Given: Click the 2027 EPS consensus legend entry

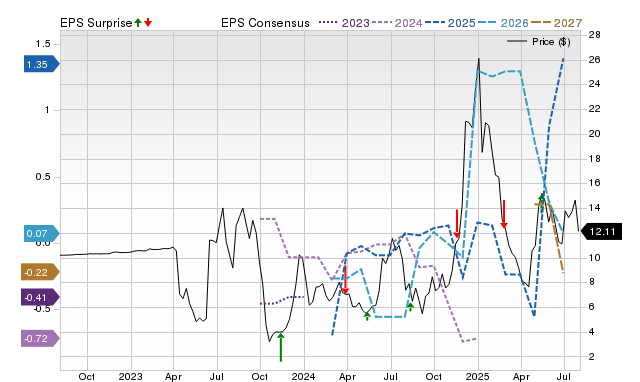Looking at the screenshot, I should coord(556,23).
